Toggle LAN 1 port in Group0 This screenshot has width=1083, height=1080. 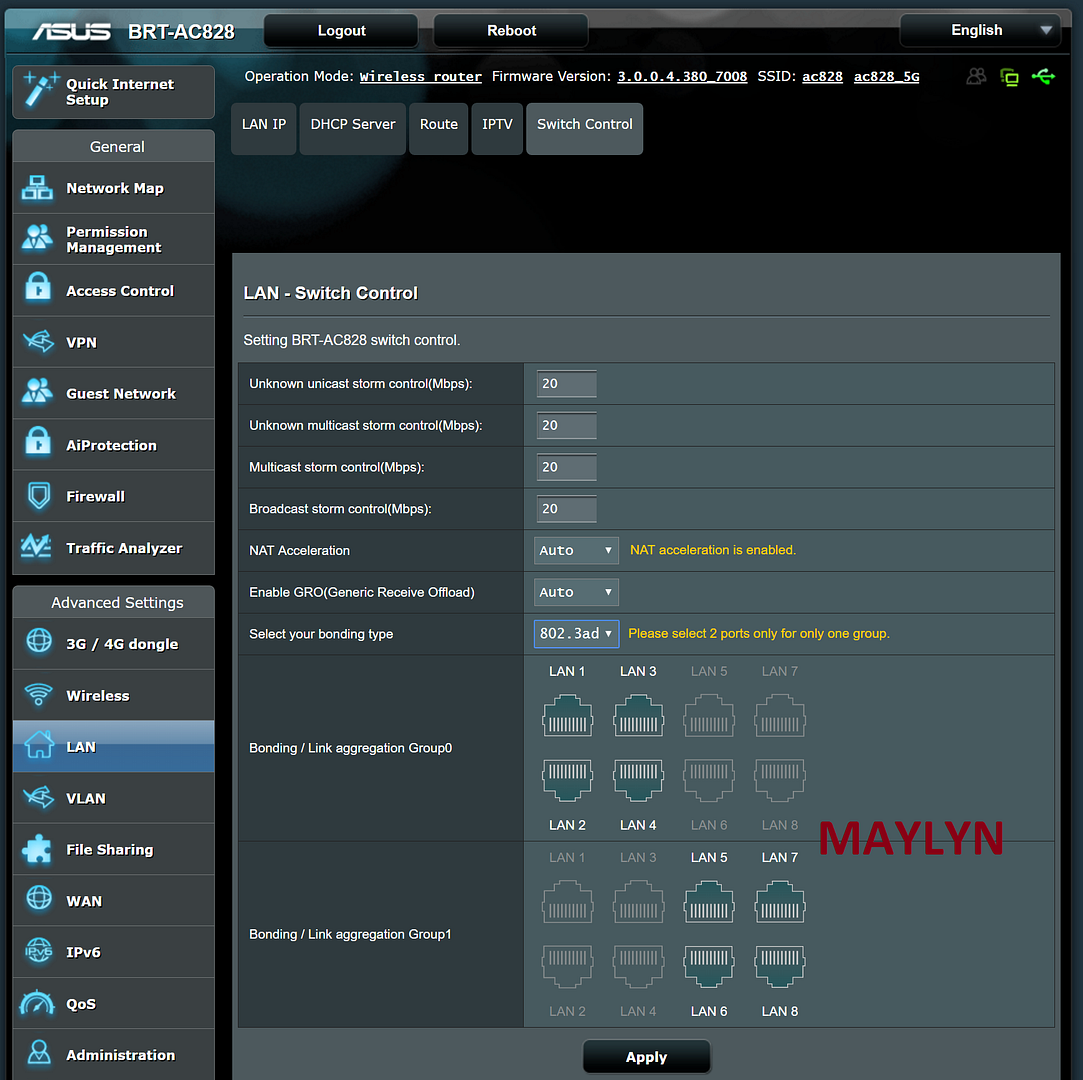(x=567, y=716)
